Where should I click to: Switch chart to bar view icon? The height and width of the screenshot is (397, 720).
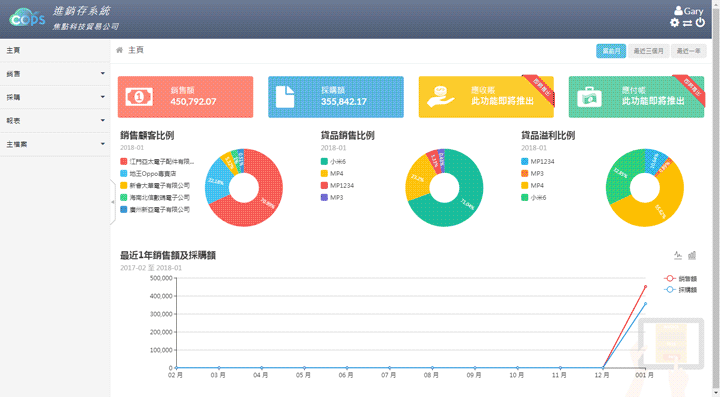(x=692, y=255)
